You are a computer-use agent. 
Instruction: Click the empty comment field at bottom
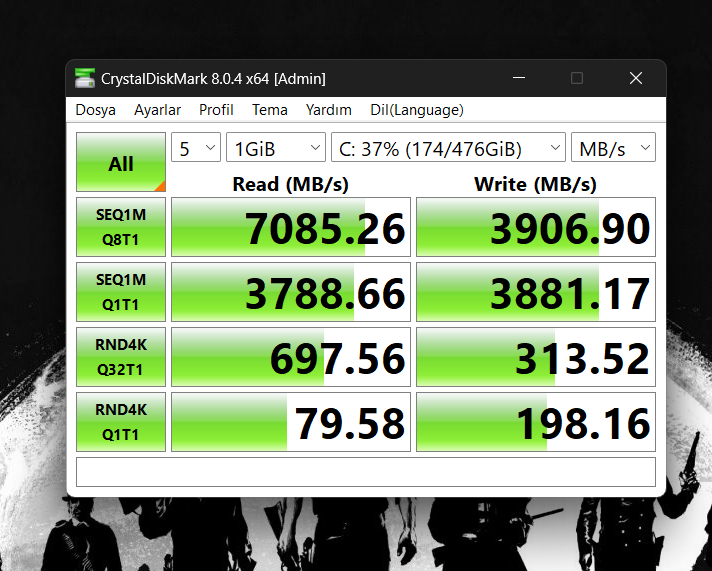pos(366,472)
